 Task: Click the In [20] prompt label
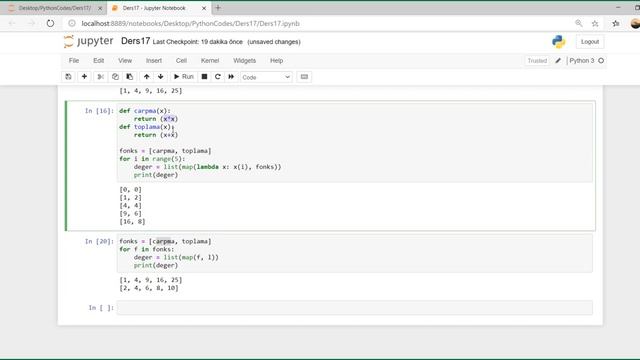pyautogui.click(x=99, y=241)
